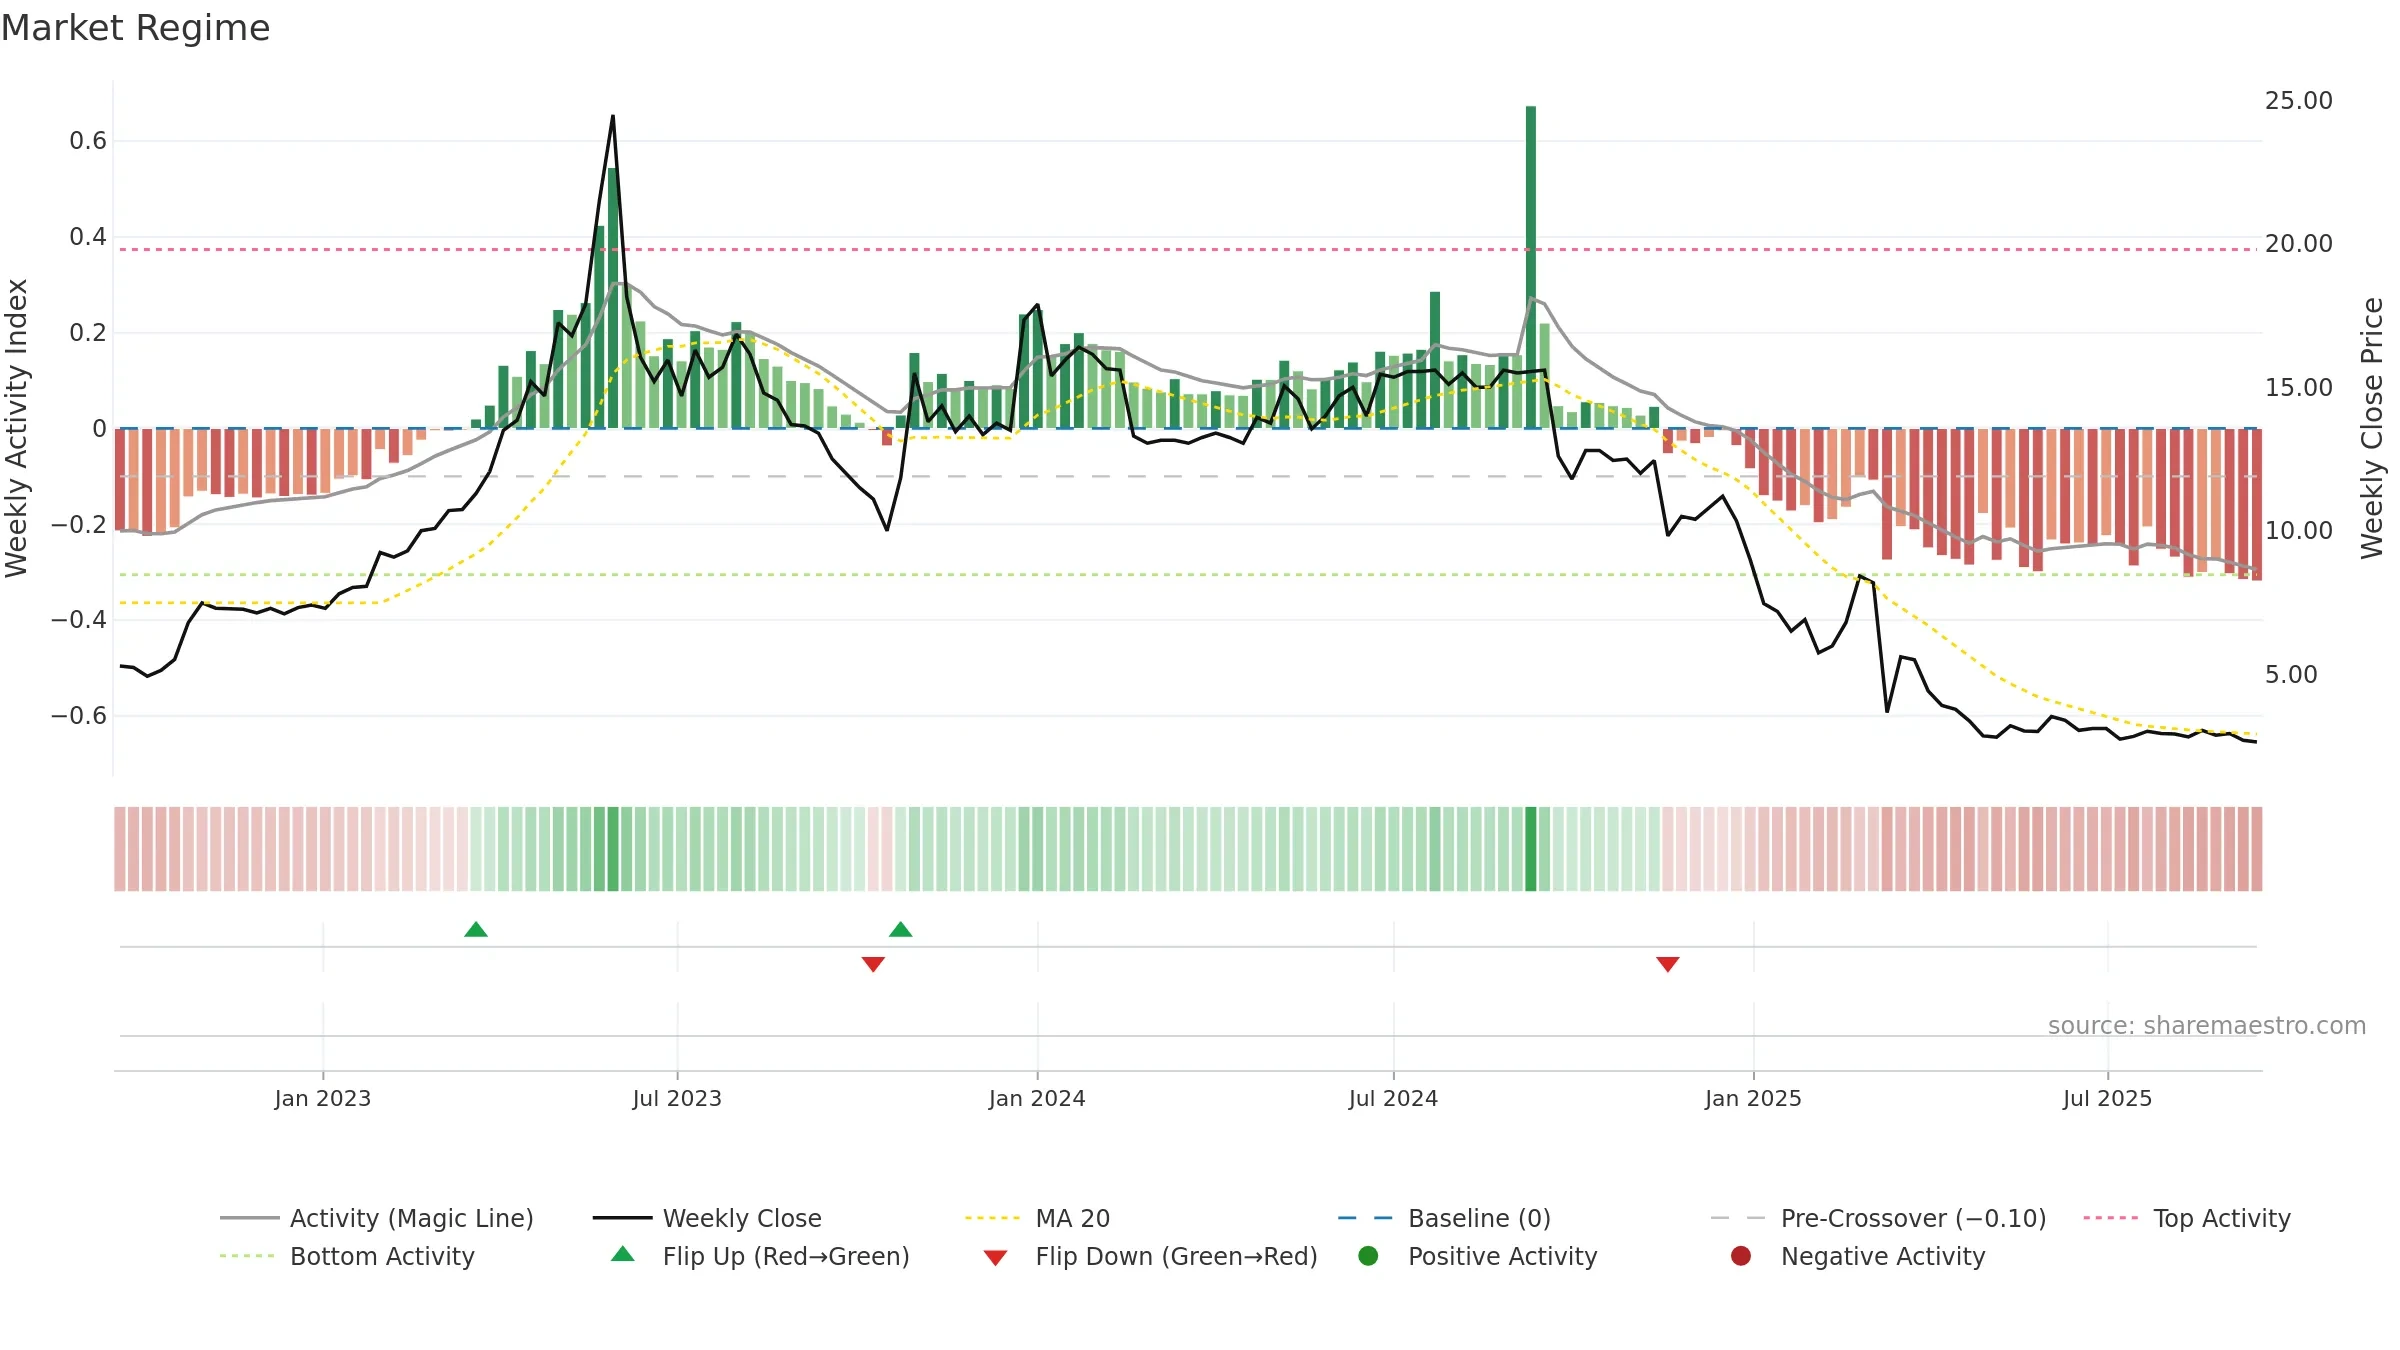The image size is (2400, 1350).
Task: Click the tallest green activity bar after Jul 2024
Action: point(1531,267)
